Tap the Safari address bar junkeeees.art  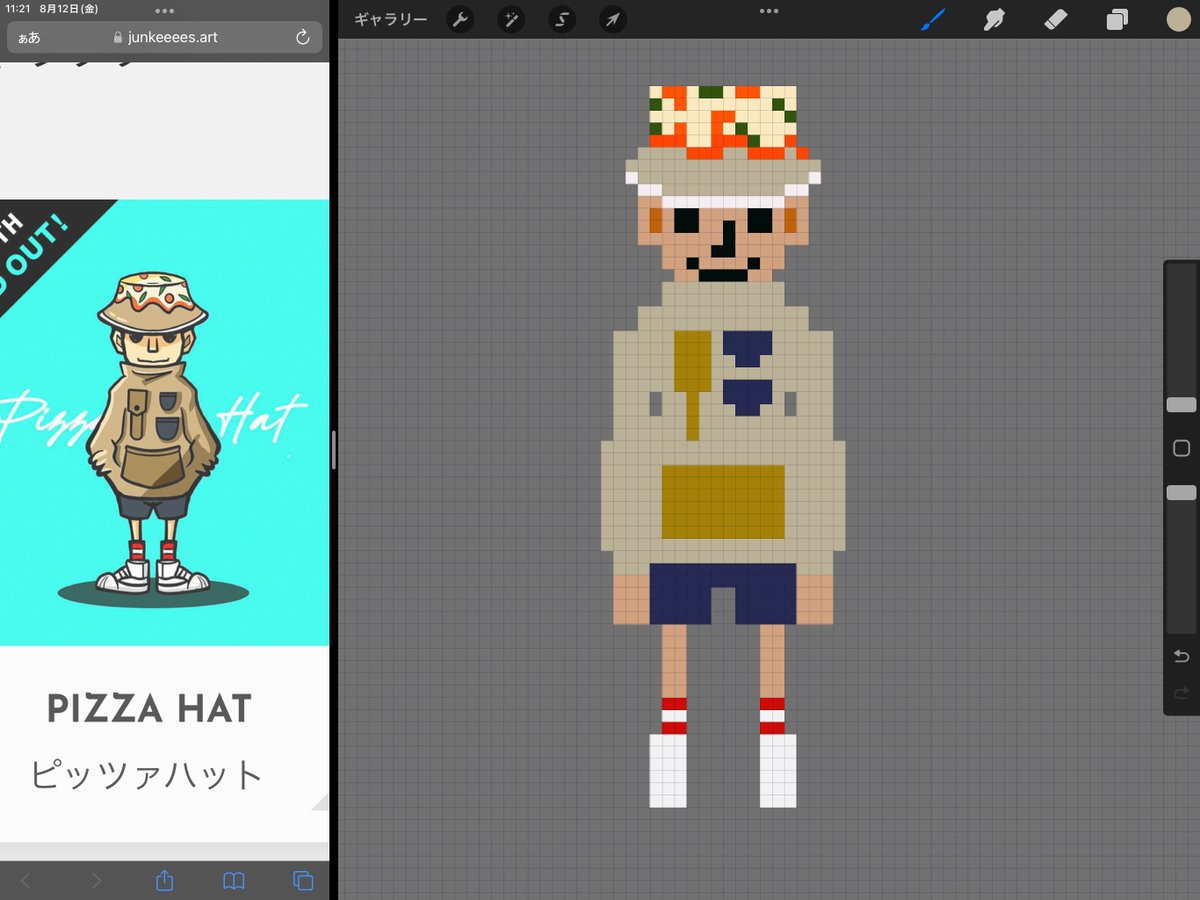pyautogui.click(x=165, y=37)
